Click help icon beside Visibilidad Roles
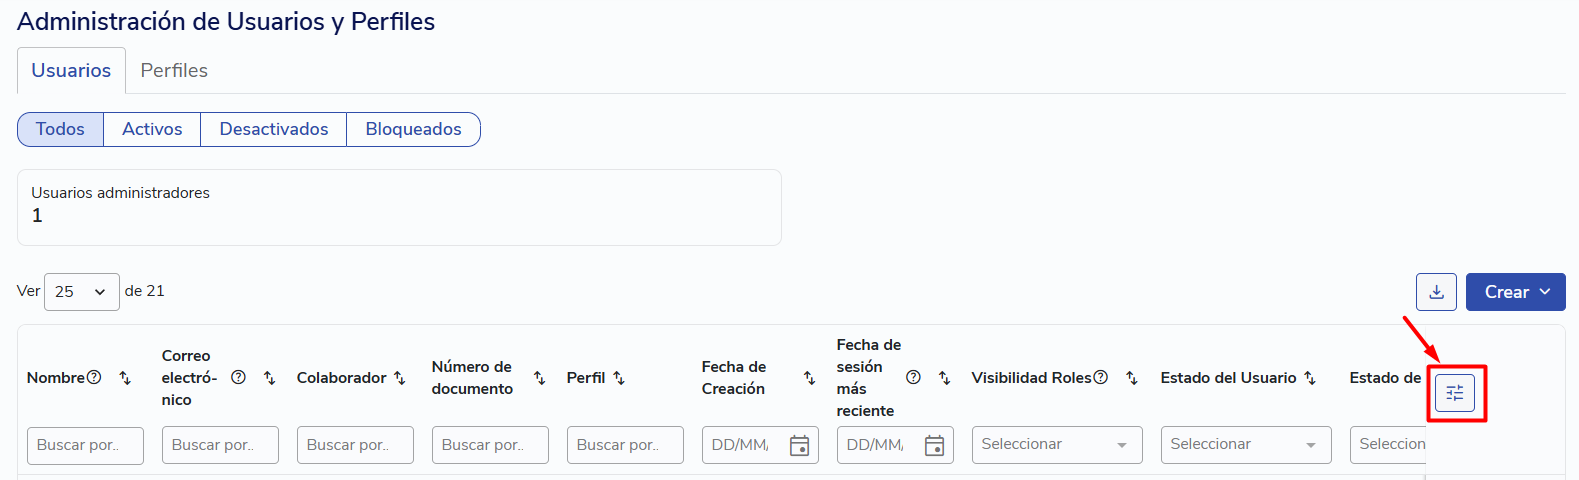The width and height of the screenshot is (1579, 480). pyautogui.click(x=1100, y=377)
